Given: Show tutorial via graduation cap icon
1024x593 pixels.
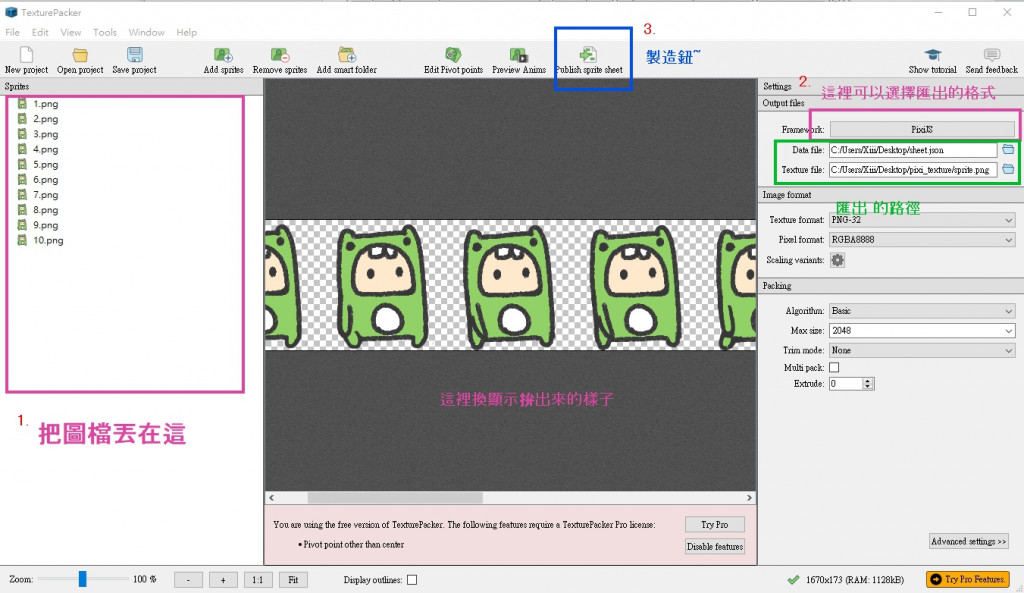Looking at the screenshot, I should point(932,60).
